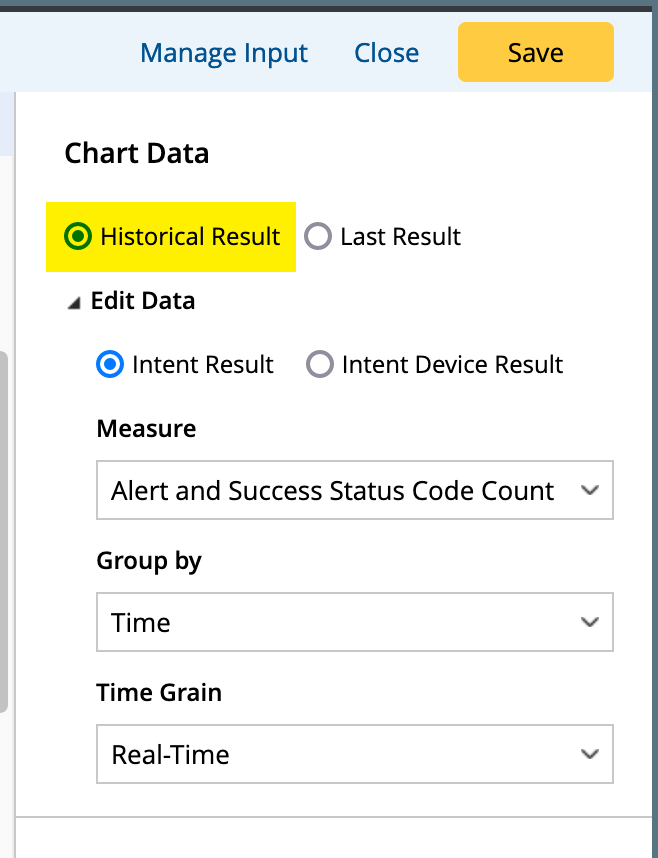Click the Group by field label
This screenshot has height=858, width=658.
click(149, 561)
